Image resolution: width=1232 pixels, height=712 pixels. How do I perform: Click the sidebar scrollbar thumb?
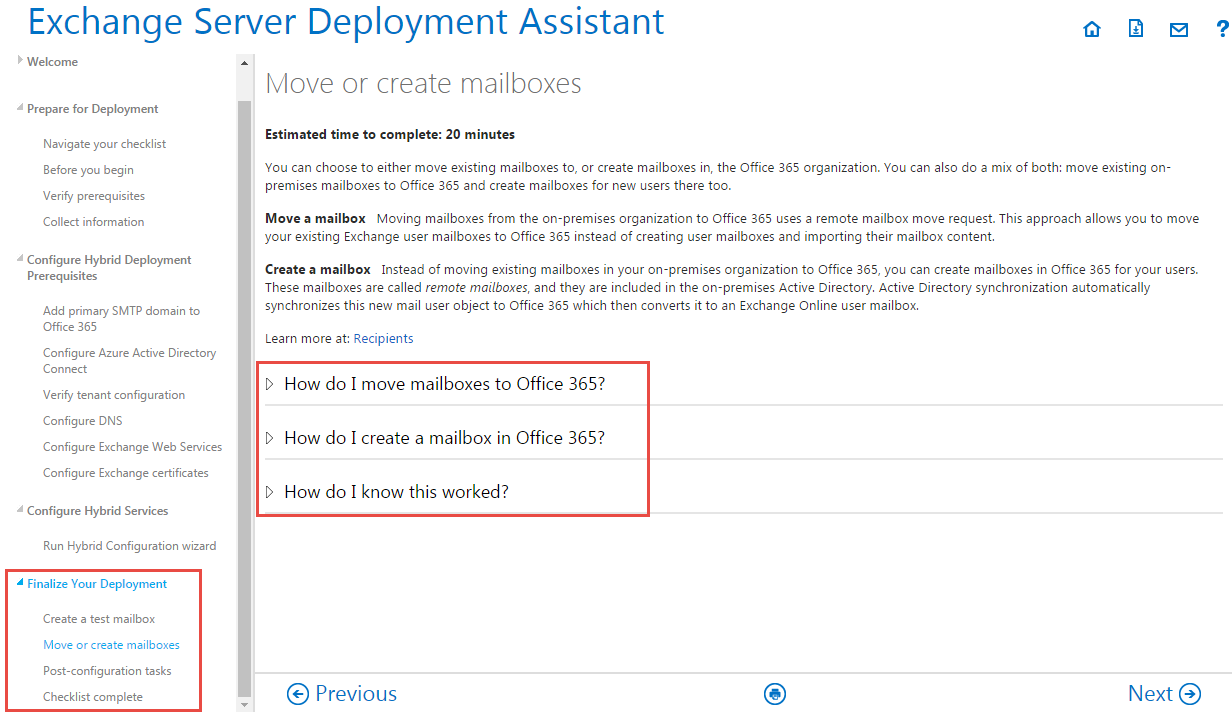[x=244, y=398]
